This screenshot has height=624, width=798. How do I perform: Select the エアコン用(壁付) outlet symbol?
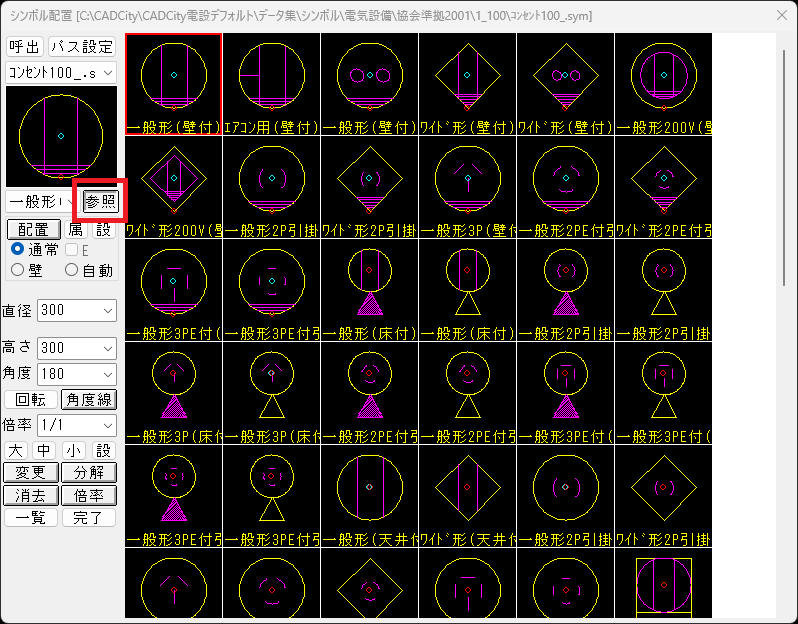271,84
